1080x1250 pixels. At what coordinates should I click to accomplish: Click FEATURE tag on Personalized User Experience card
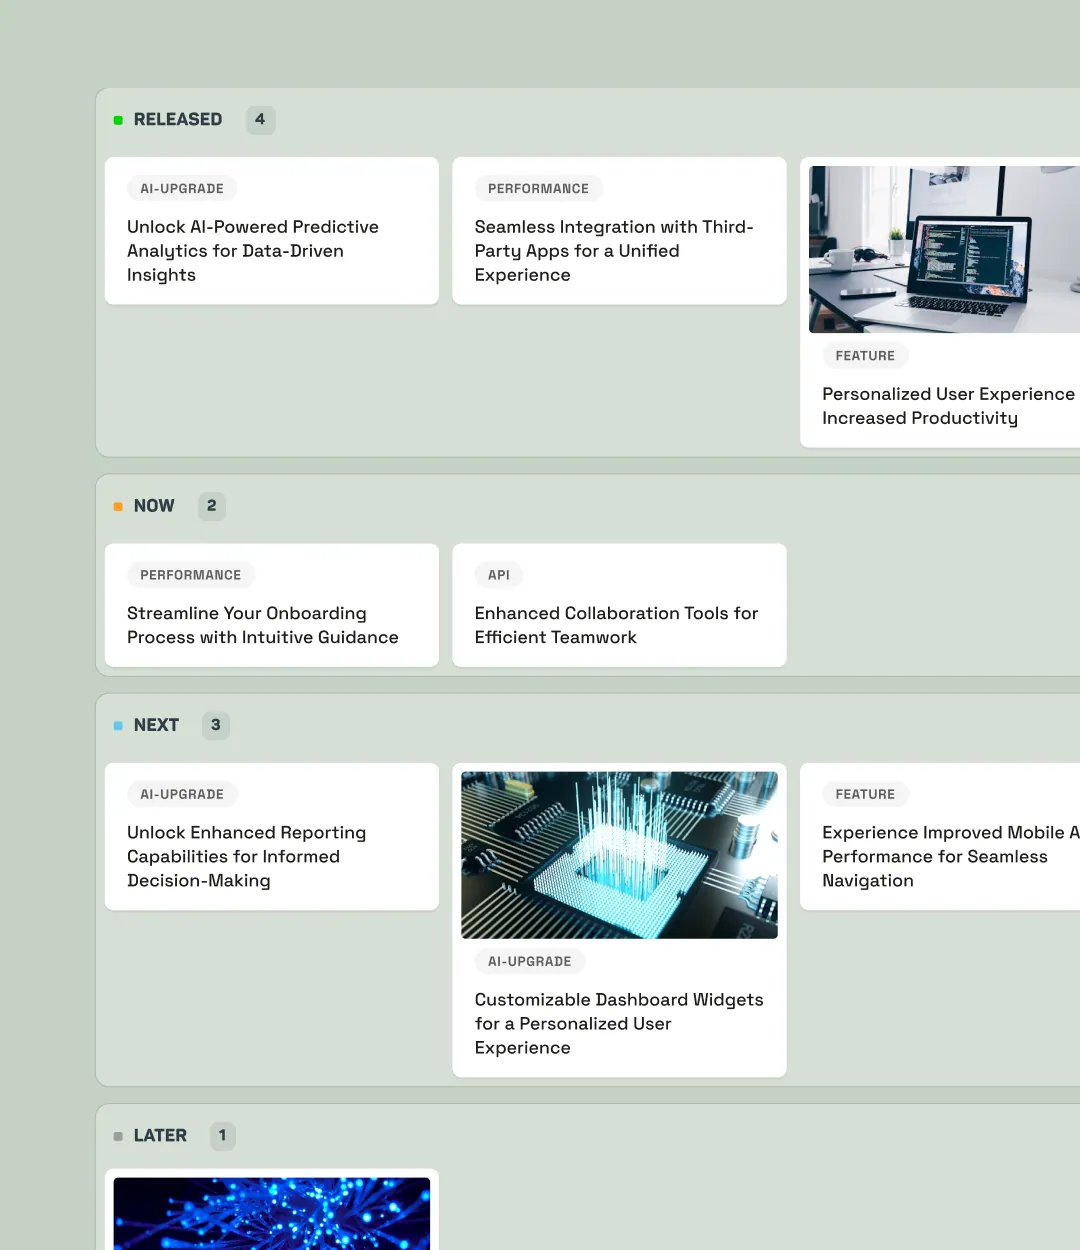[865, 355]
